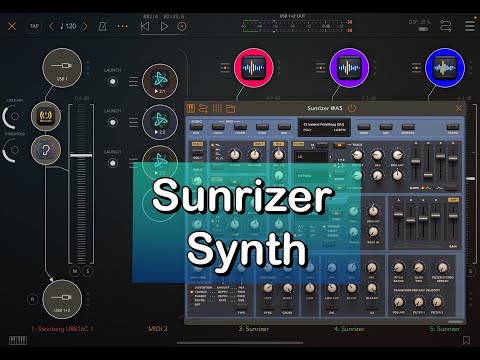Viewport: 480px width, 360px height.
Task: Open the tempo value 120
Action: 68,26
